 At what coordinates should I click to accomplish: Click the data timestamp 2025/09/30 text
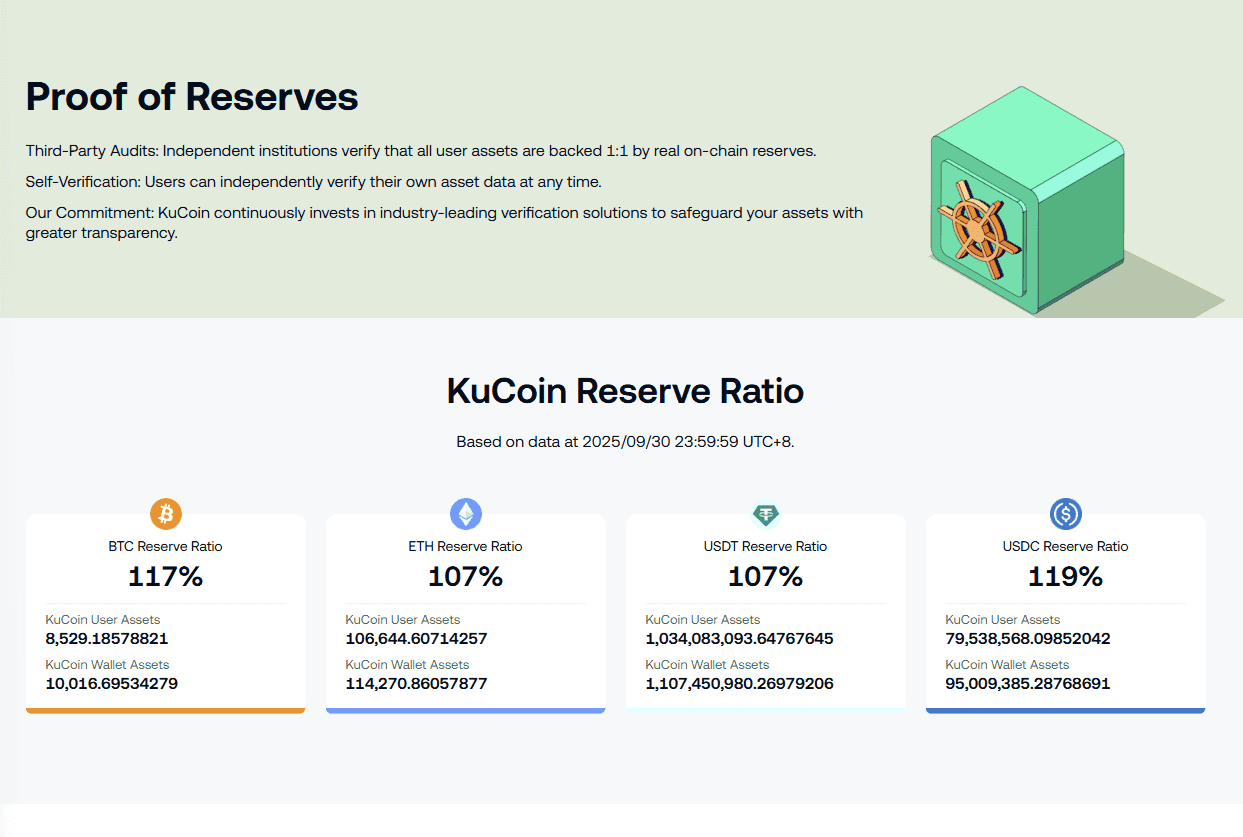[624, 441]
